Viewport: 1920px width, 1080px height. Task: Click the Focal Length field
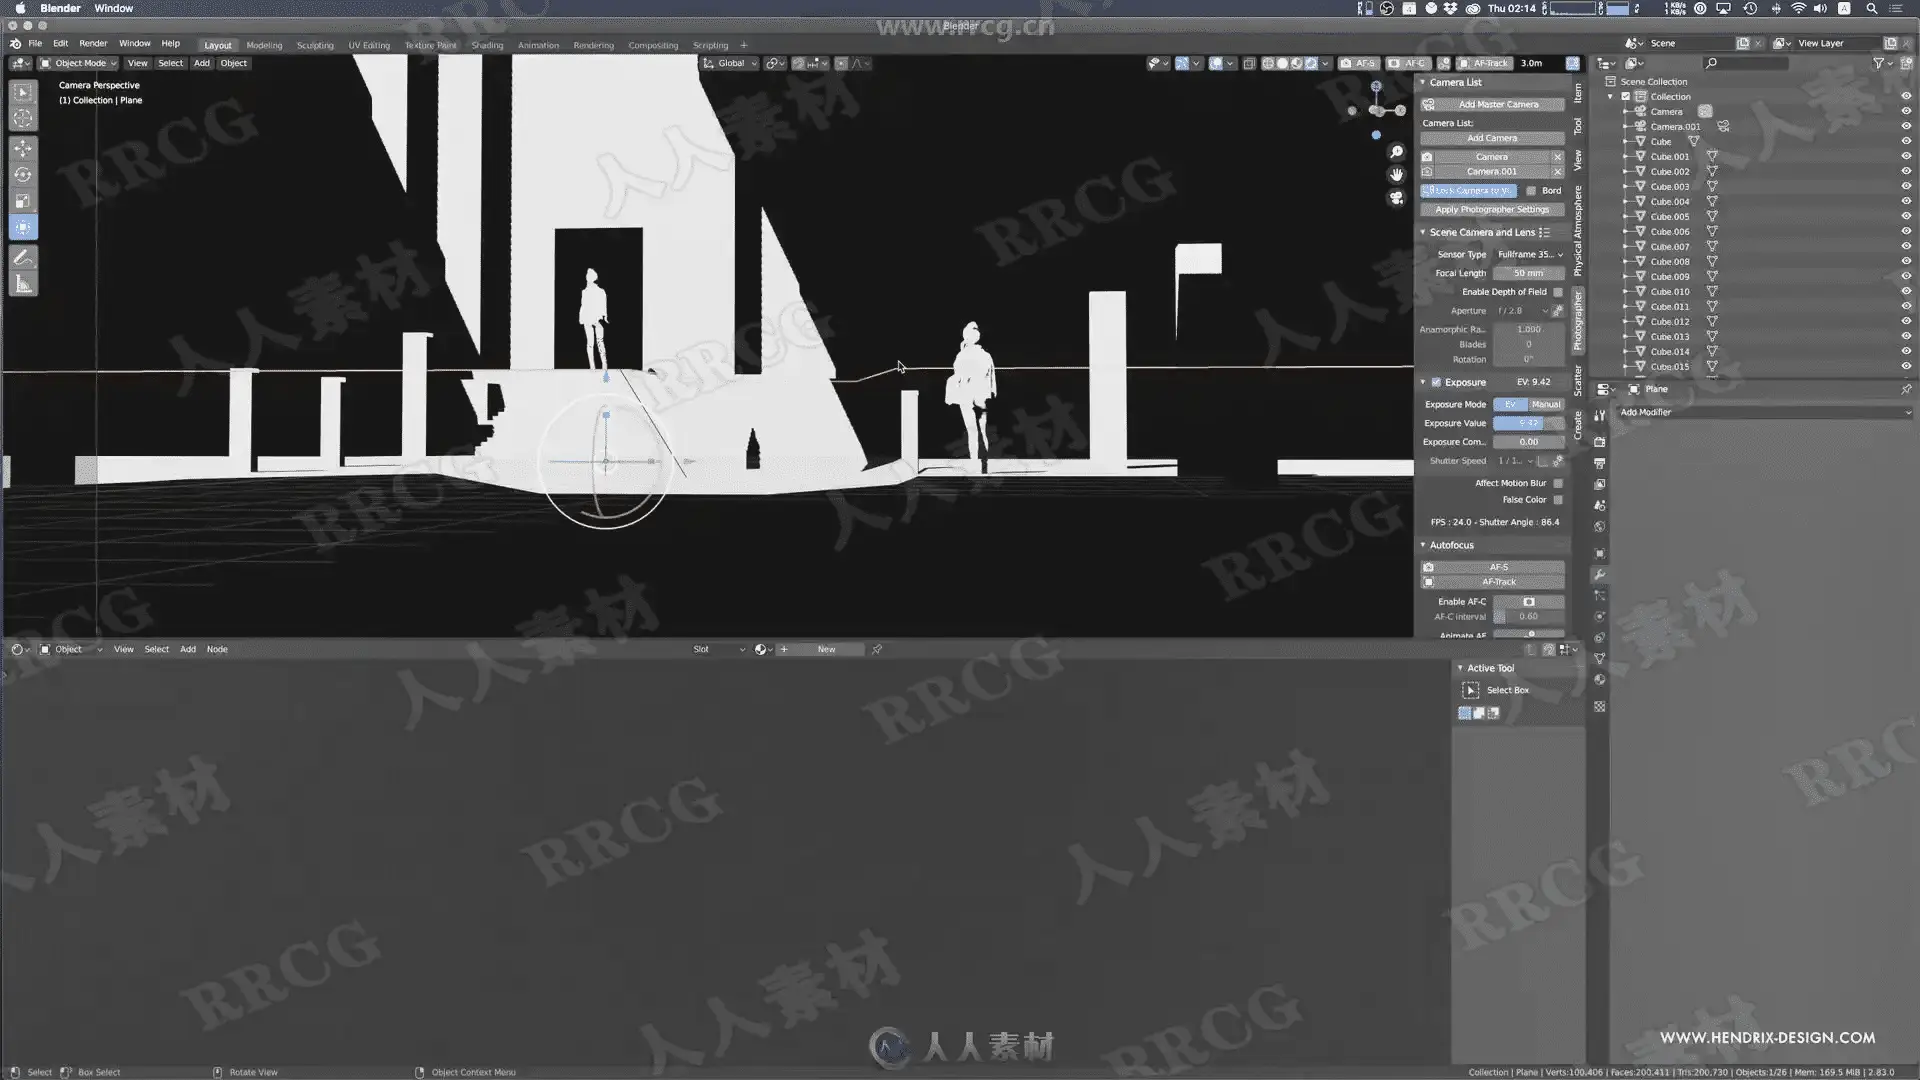[x=1528, y=273]
